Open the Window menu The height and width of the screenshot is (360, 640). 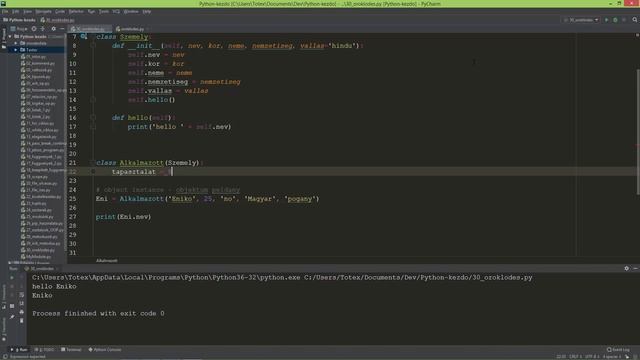[x=131, y=11]
